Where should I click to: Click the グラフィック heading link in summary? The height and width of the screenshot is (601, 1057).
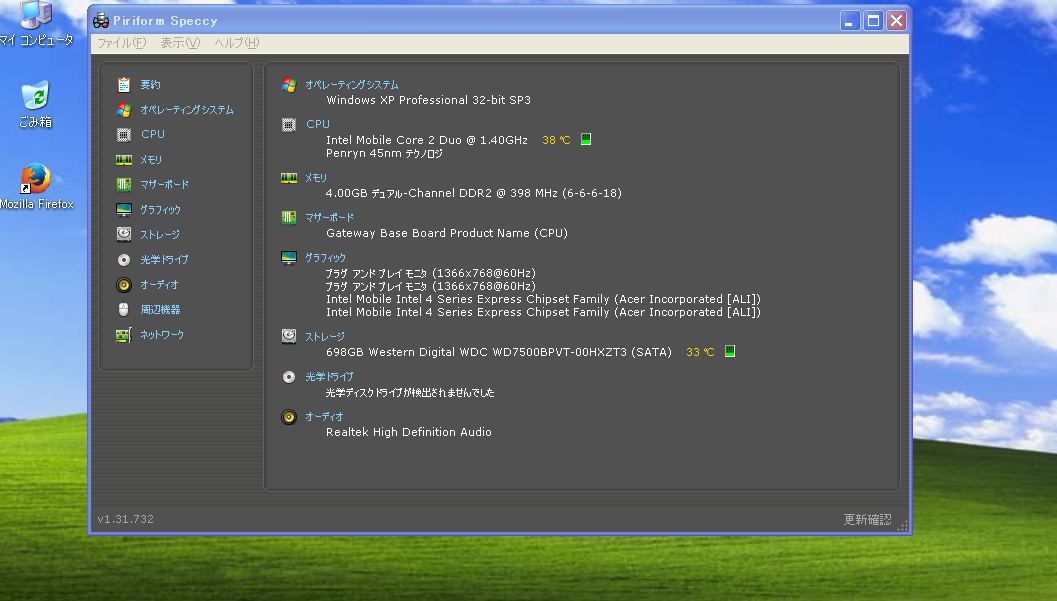click(x=326, y=257)
